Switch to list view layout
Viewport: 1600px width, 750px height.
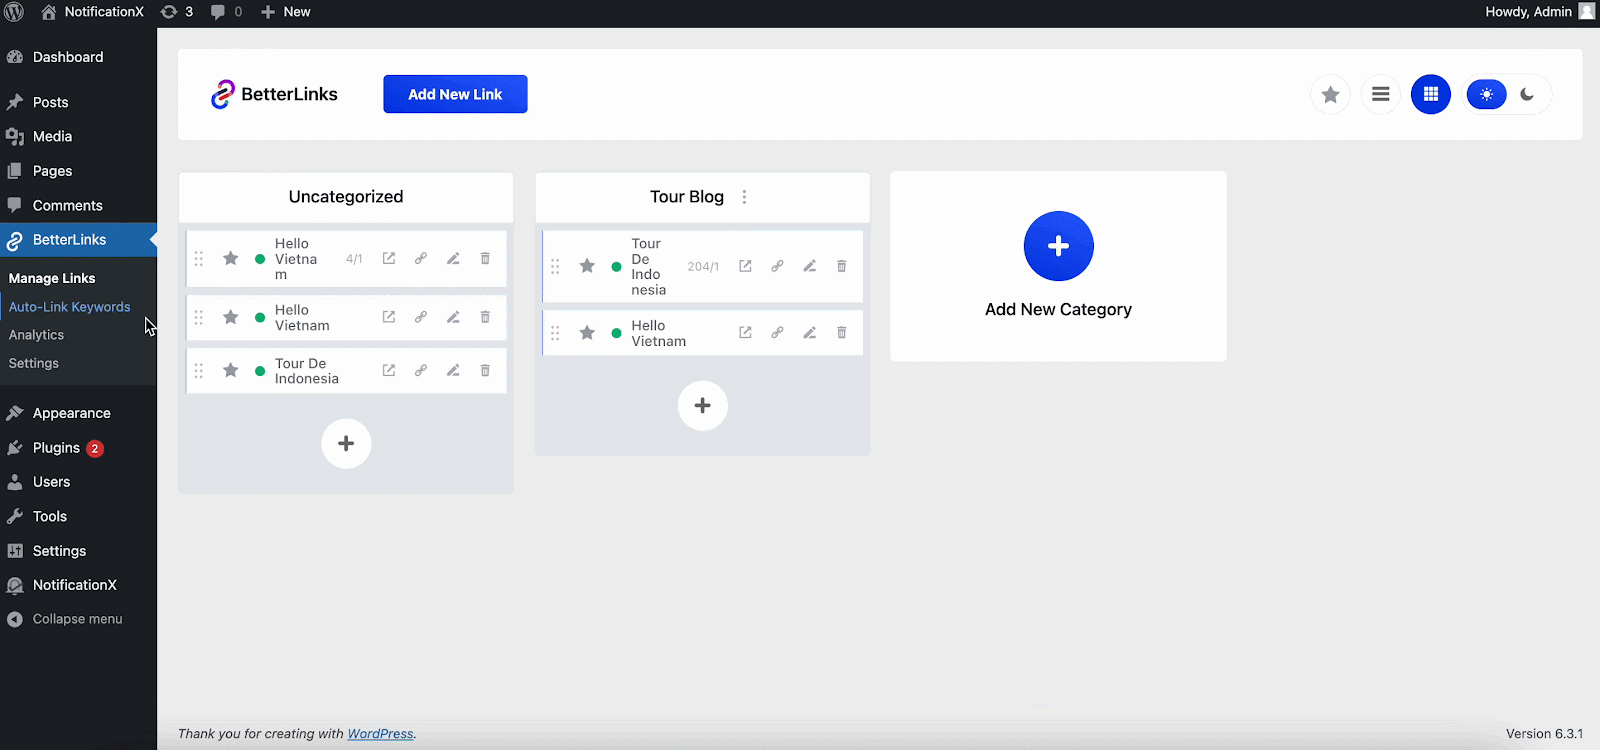point(1380,94)
